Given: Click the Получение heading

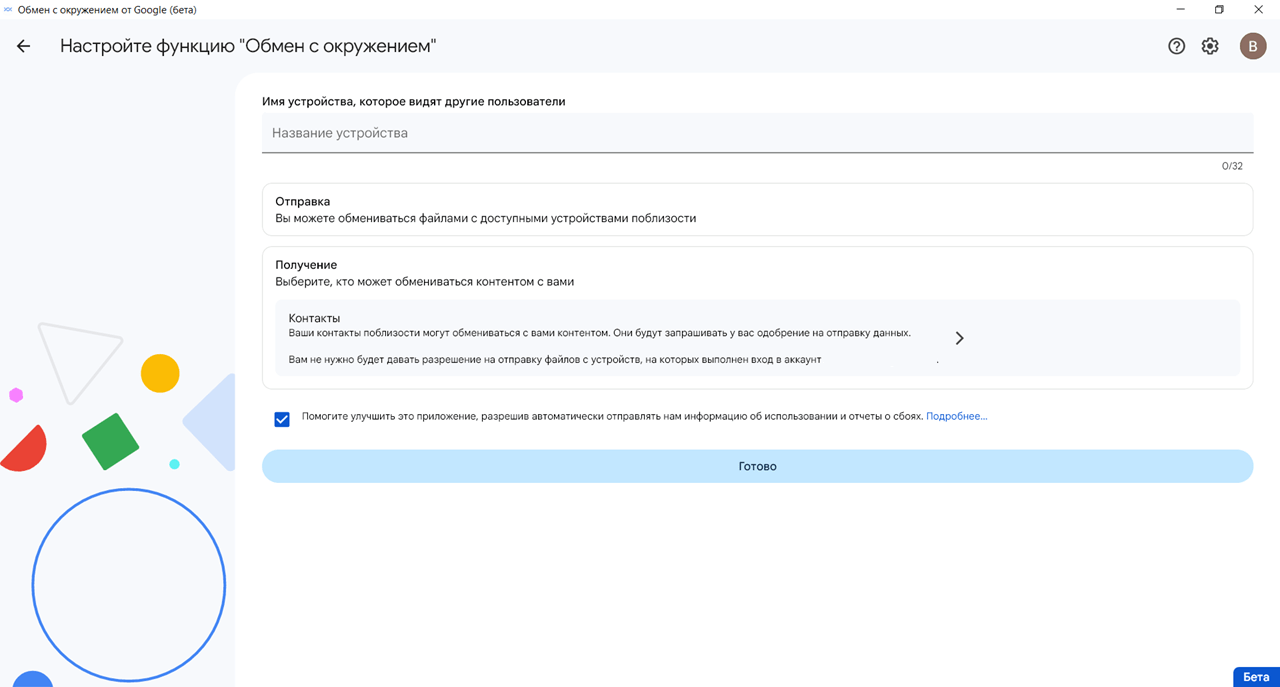Looking at the screenshot, I should 306,265.
